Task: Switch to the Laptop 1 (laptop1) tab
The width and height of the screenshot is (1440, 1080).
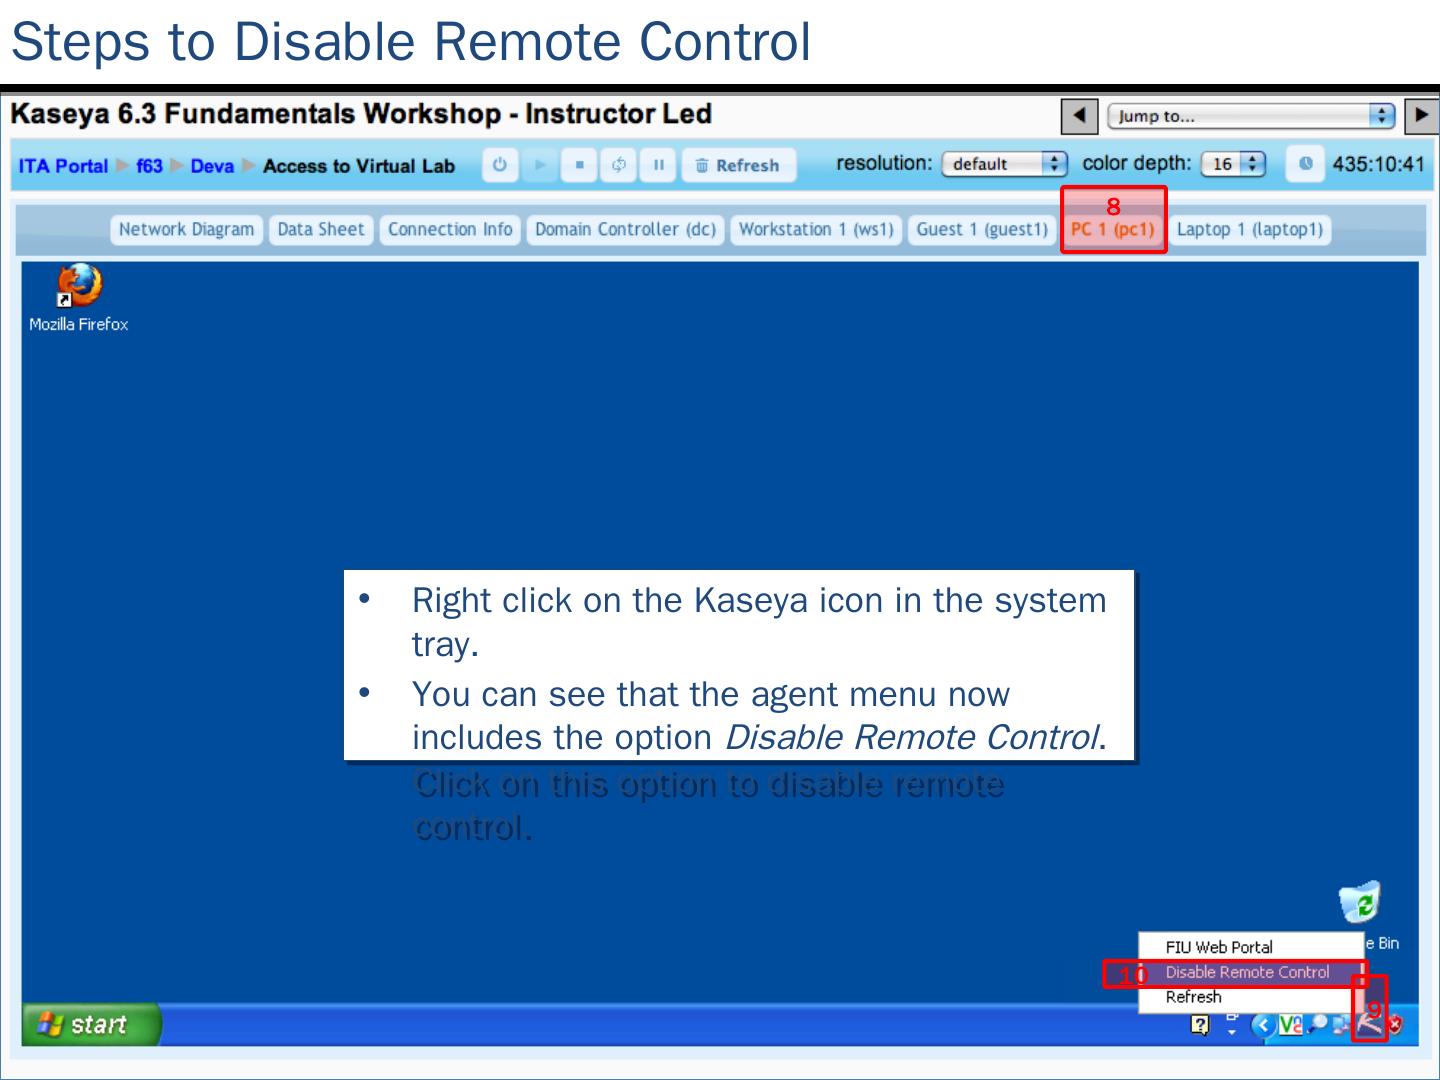Action: coord(1250,230)
